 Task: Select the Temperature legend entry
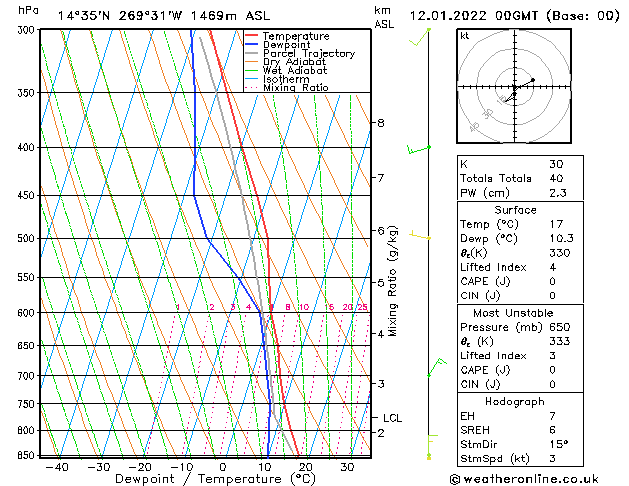pos(290,36)
